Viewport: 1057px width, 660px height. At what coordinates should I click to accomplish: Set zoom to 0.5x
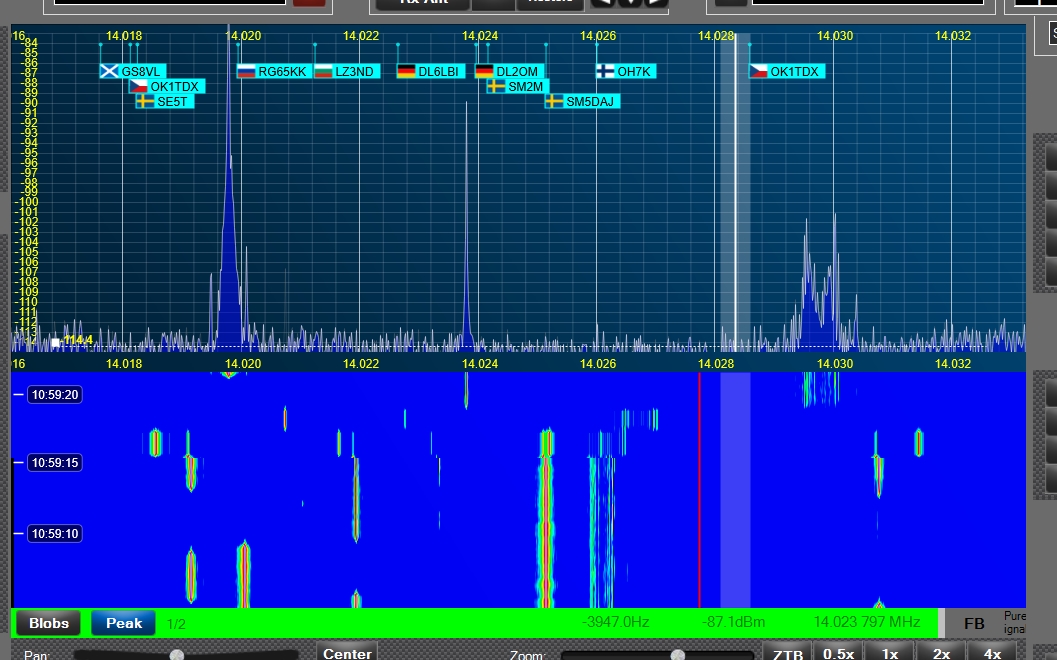838,653
